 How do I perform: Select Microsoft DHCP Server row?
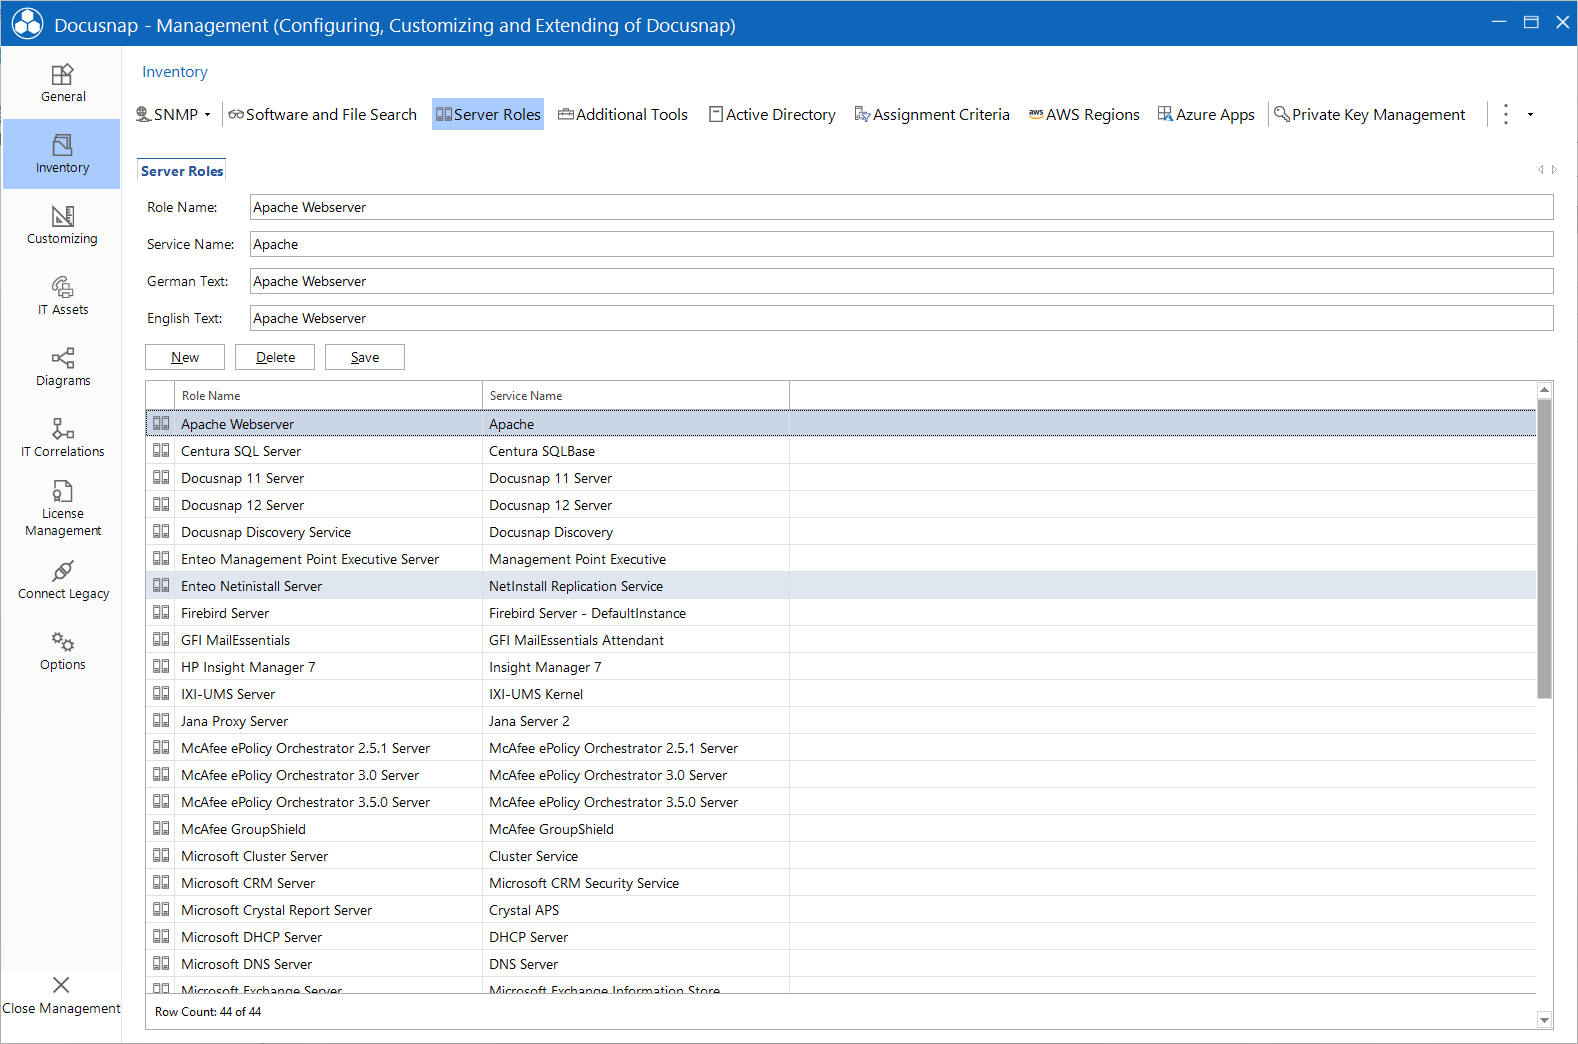(841, 937)
